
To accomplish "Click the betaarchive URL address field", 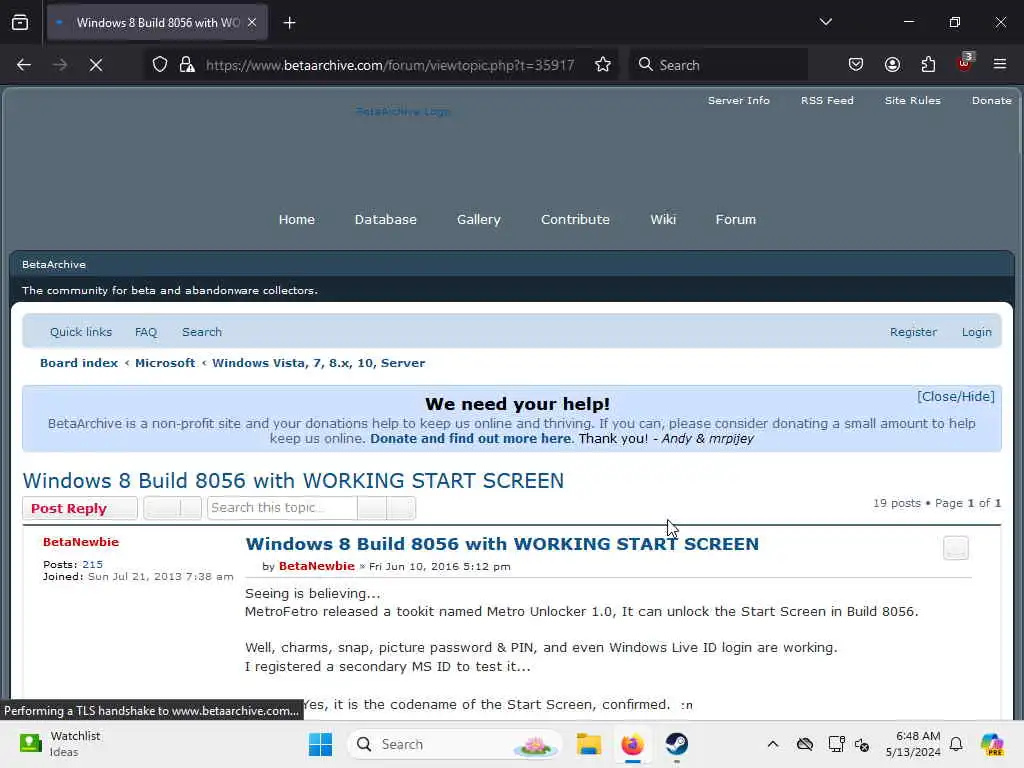I will 390,65.
